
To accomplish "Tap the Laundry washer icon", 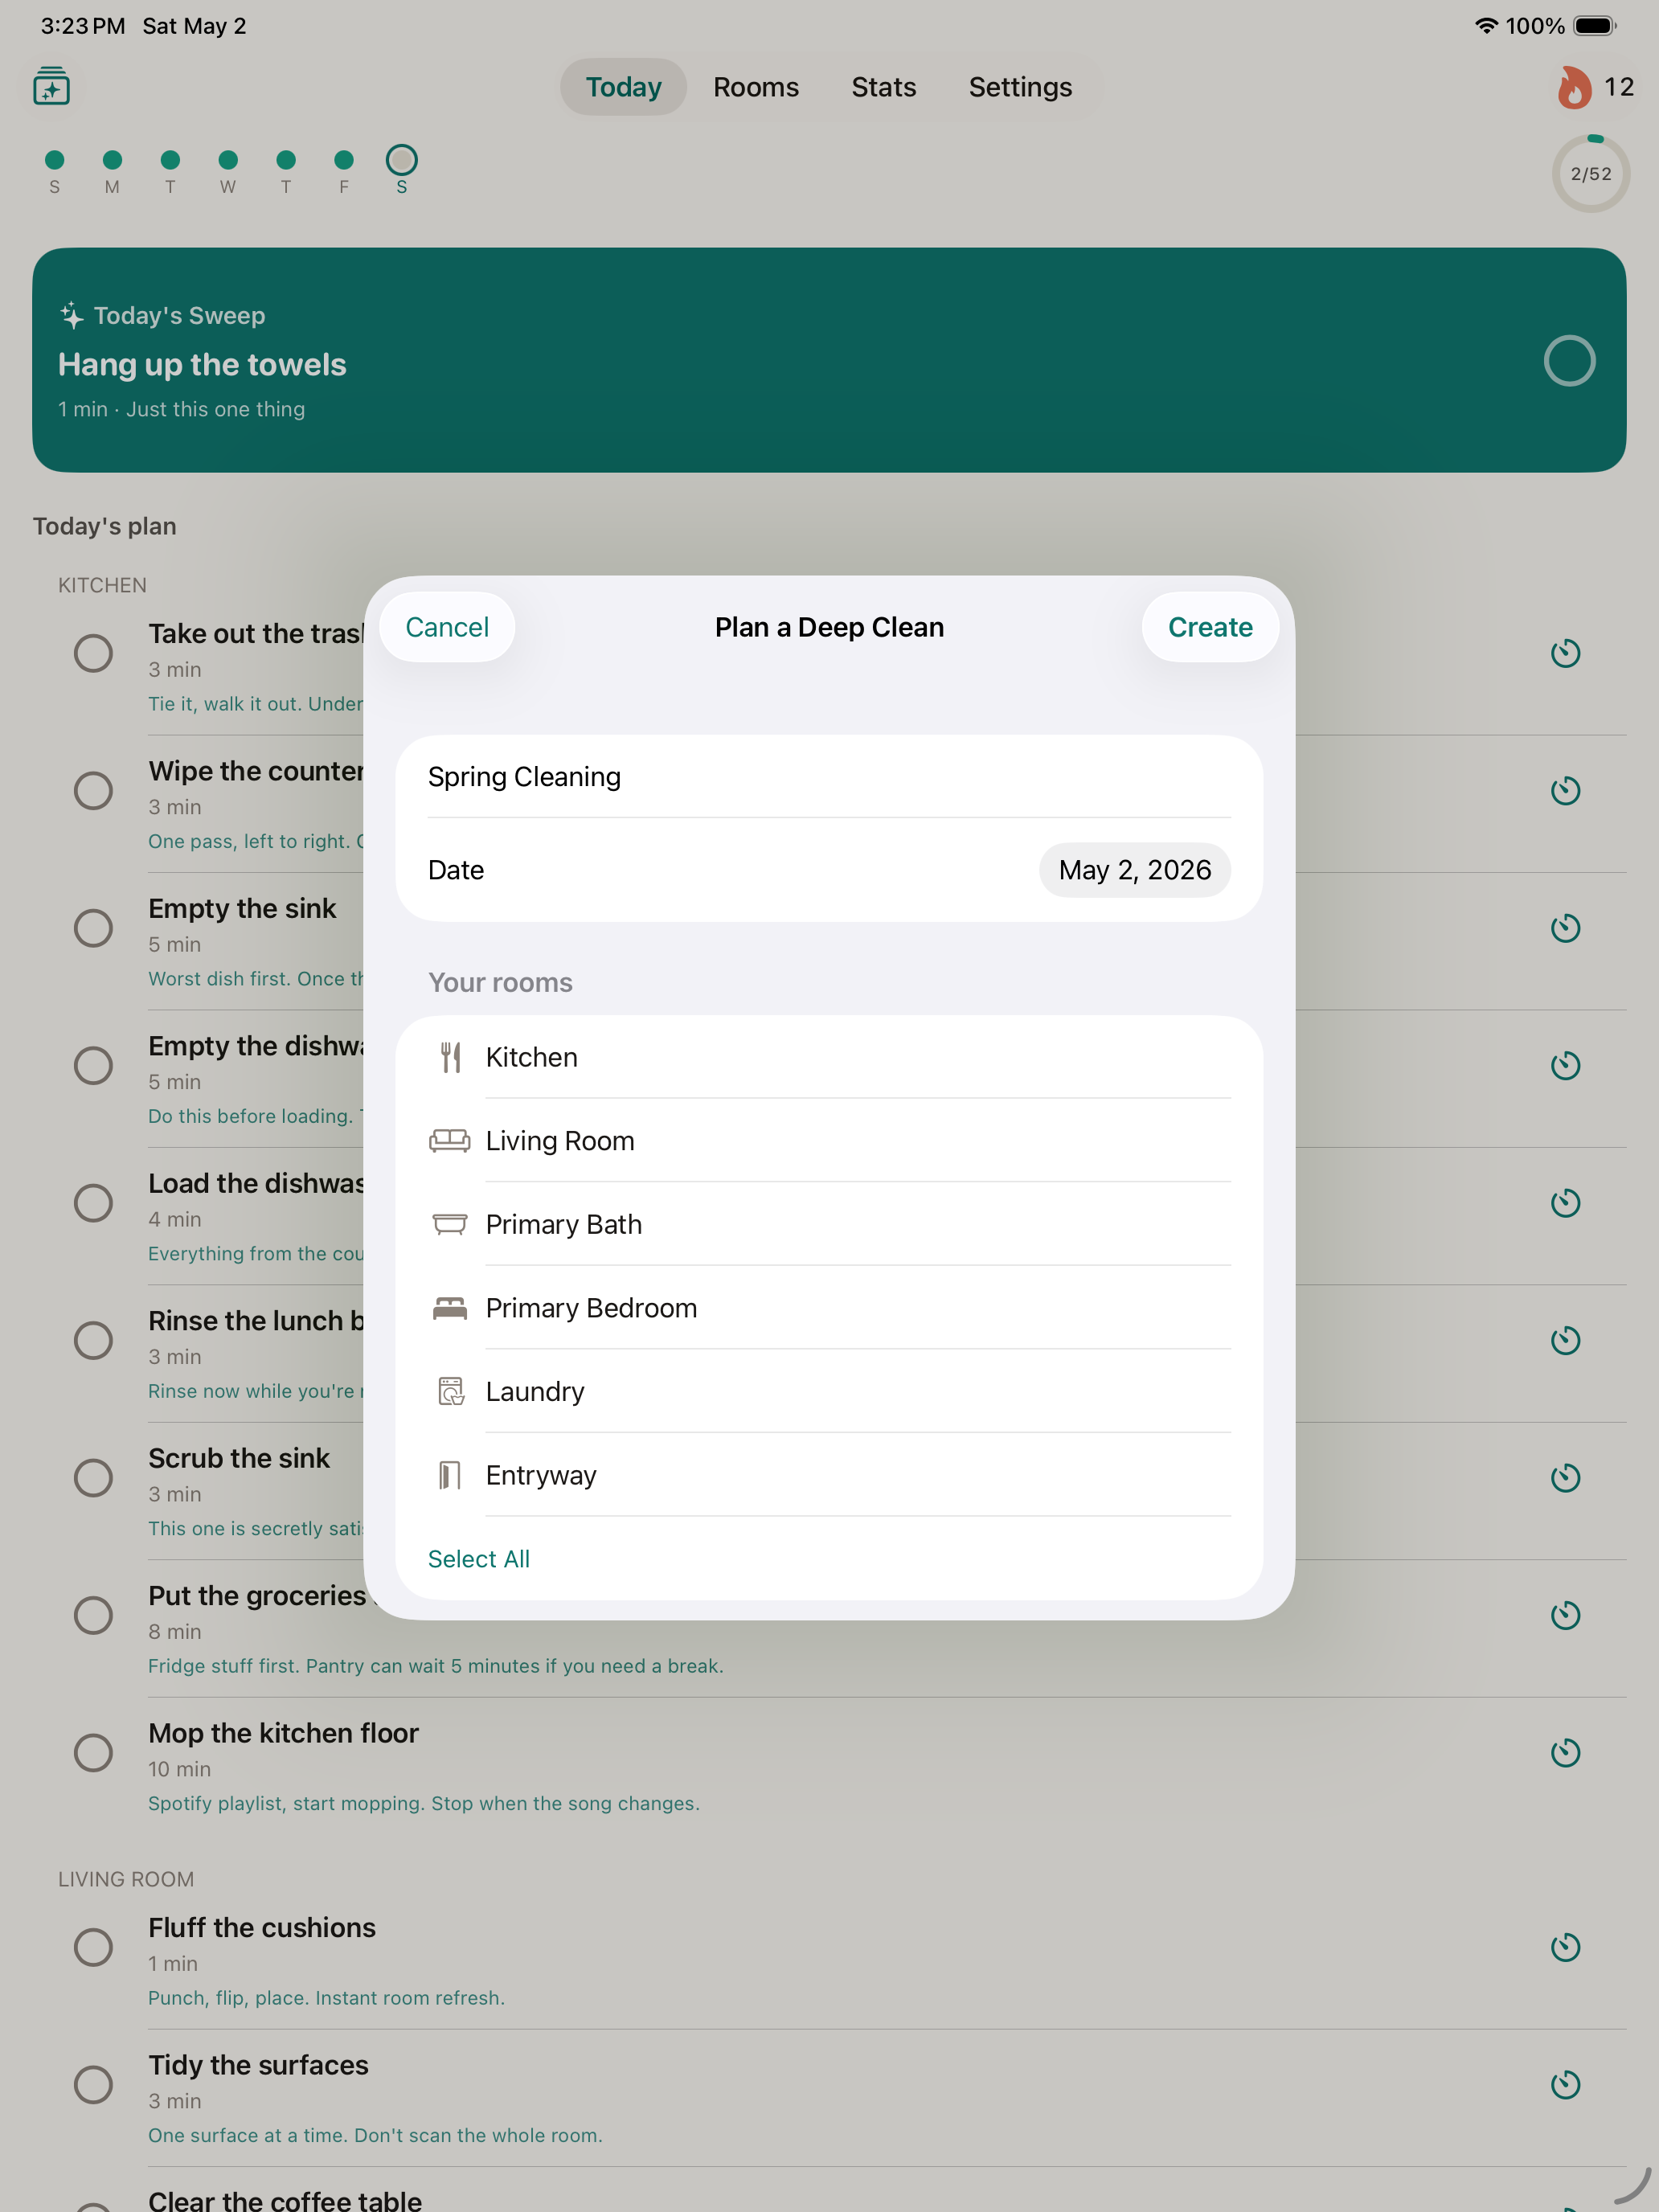I will tap(451, 1391).
